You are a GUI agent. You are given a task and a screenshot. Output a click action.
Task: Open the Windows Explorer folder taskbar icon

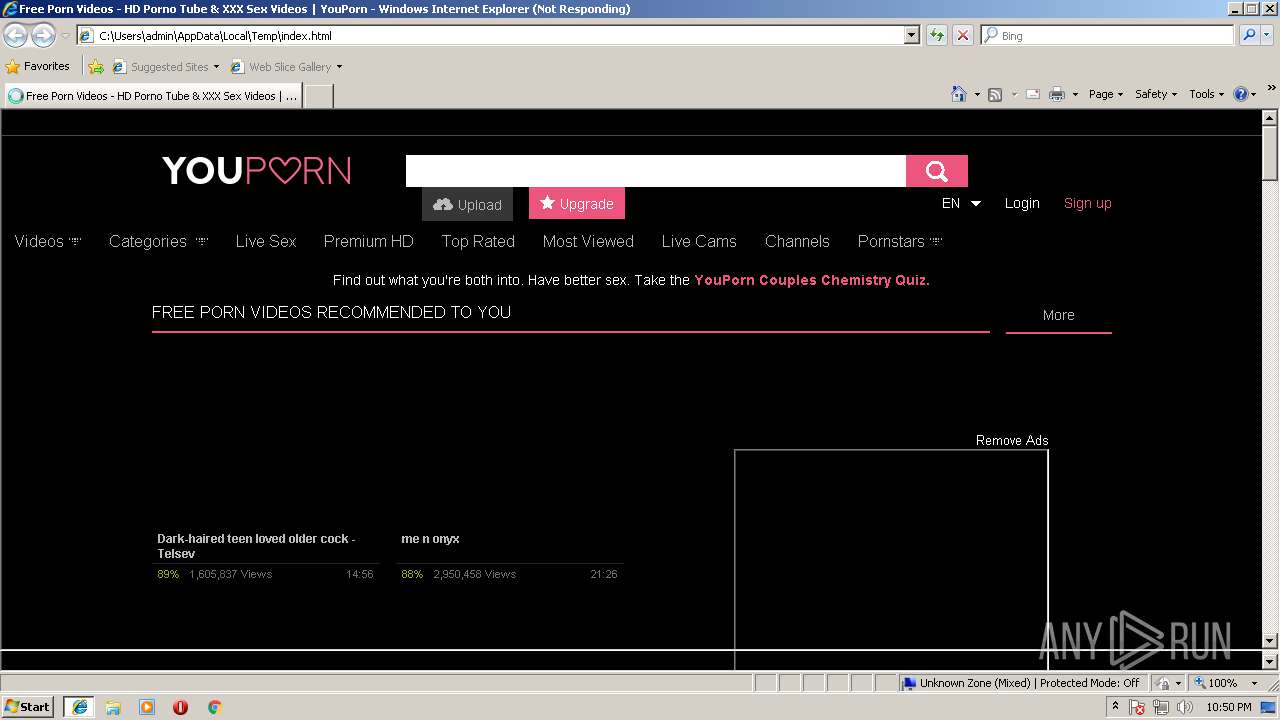tap(113, 707)
